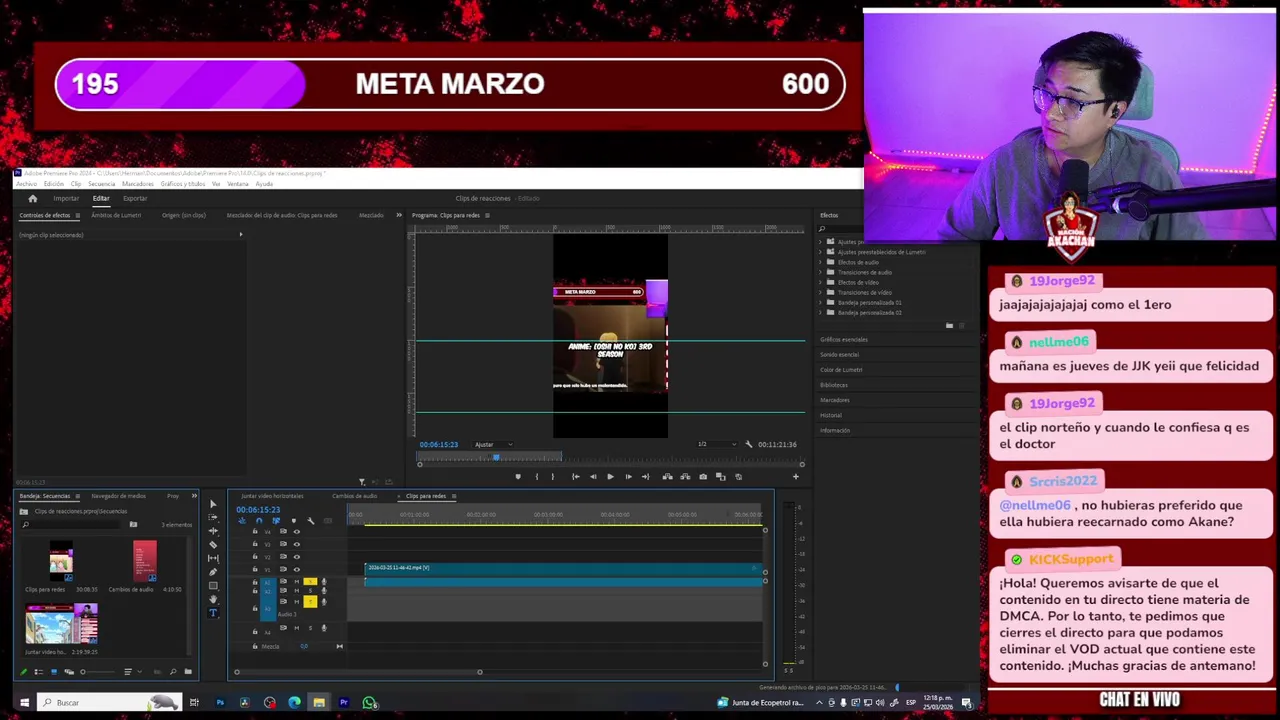Open Gráficos esenciales panel
1280x720 pixels.
[x=844, y=339]
